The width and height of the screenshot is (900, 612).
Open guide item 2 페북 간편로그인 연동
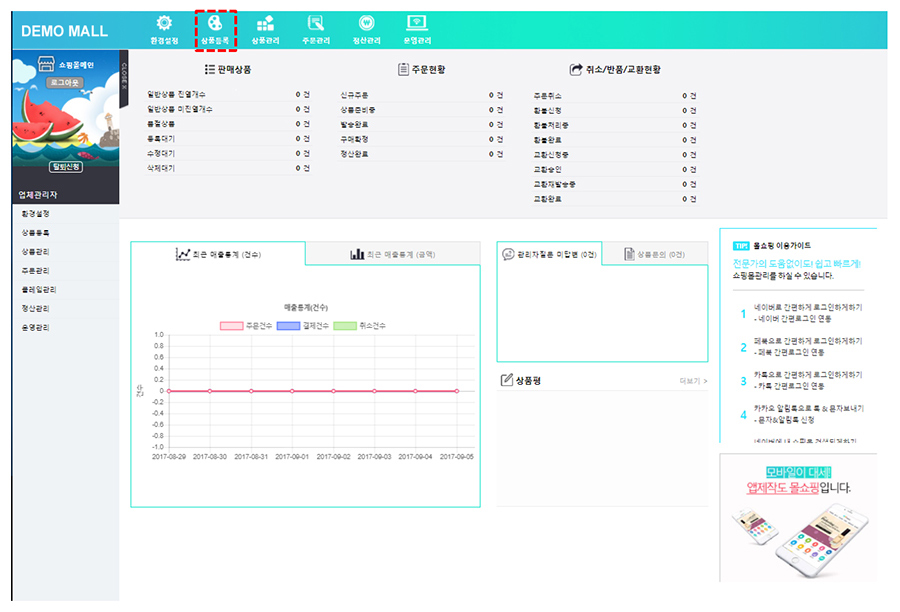pyautogui.click(x=802, y=347)
